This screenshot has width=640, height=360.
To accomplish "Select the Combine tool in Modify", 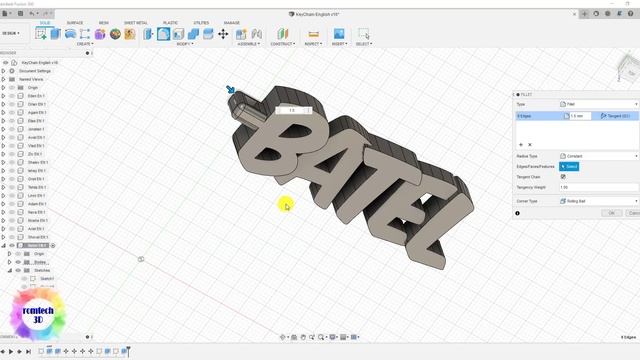I will tap(193, 34).
